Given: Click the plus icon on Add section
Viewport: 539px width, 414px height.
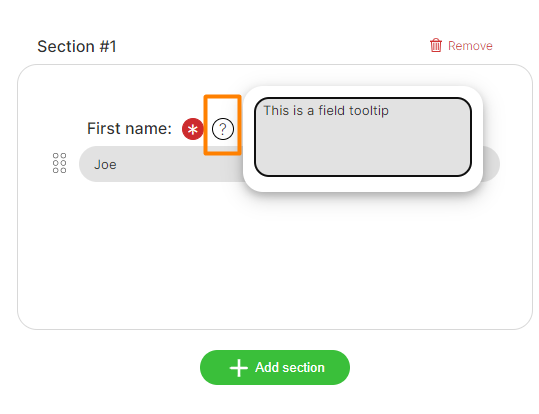Looking at the screenshot, I should 239,368.
